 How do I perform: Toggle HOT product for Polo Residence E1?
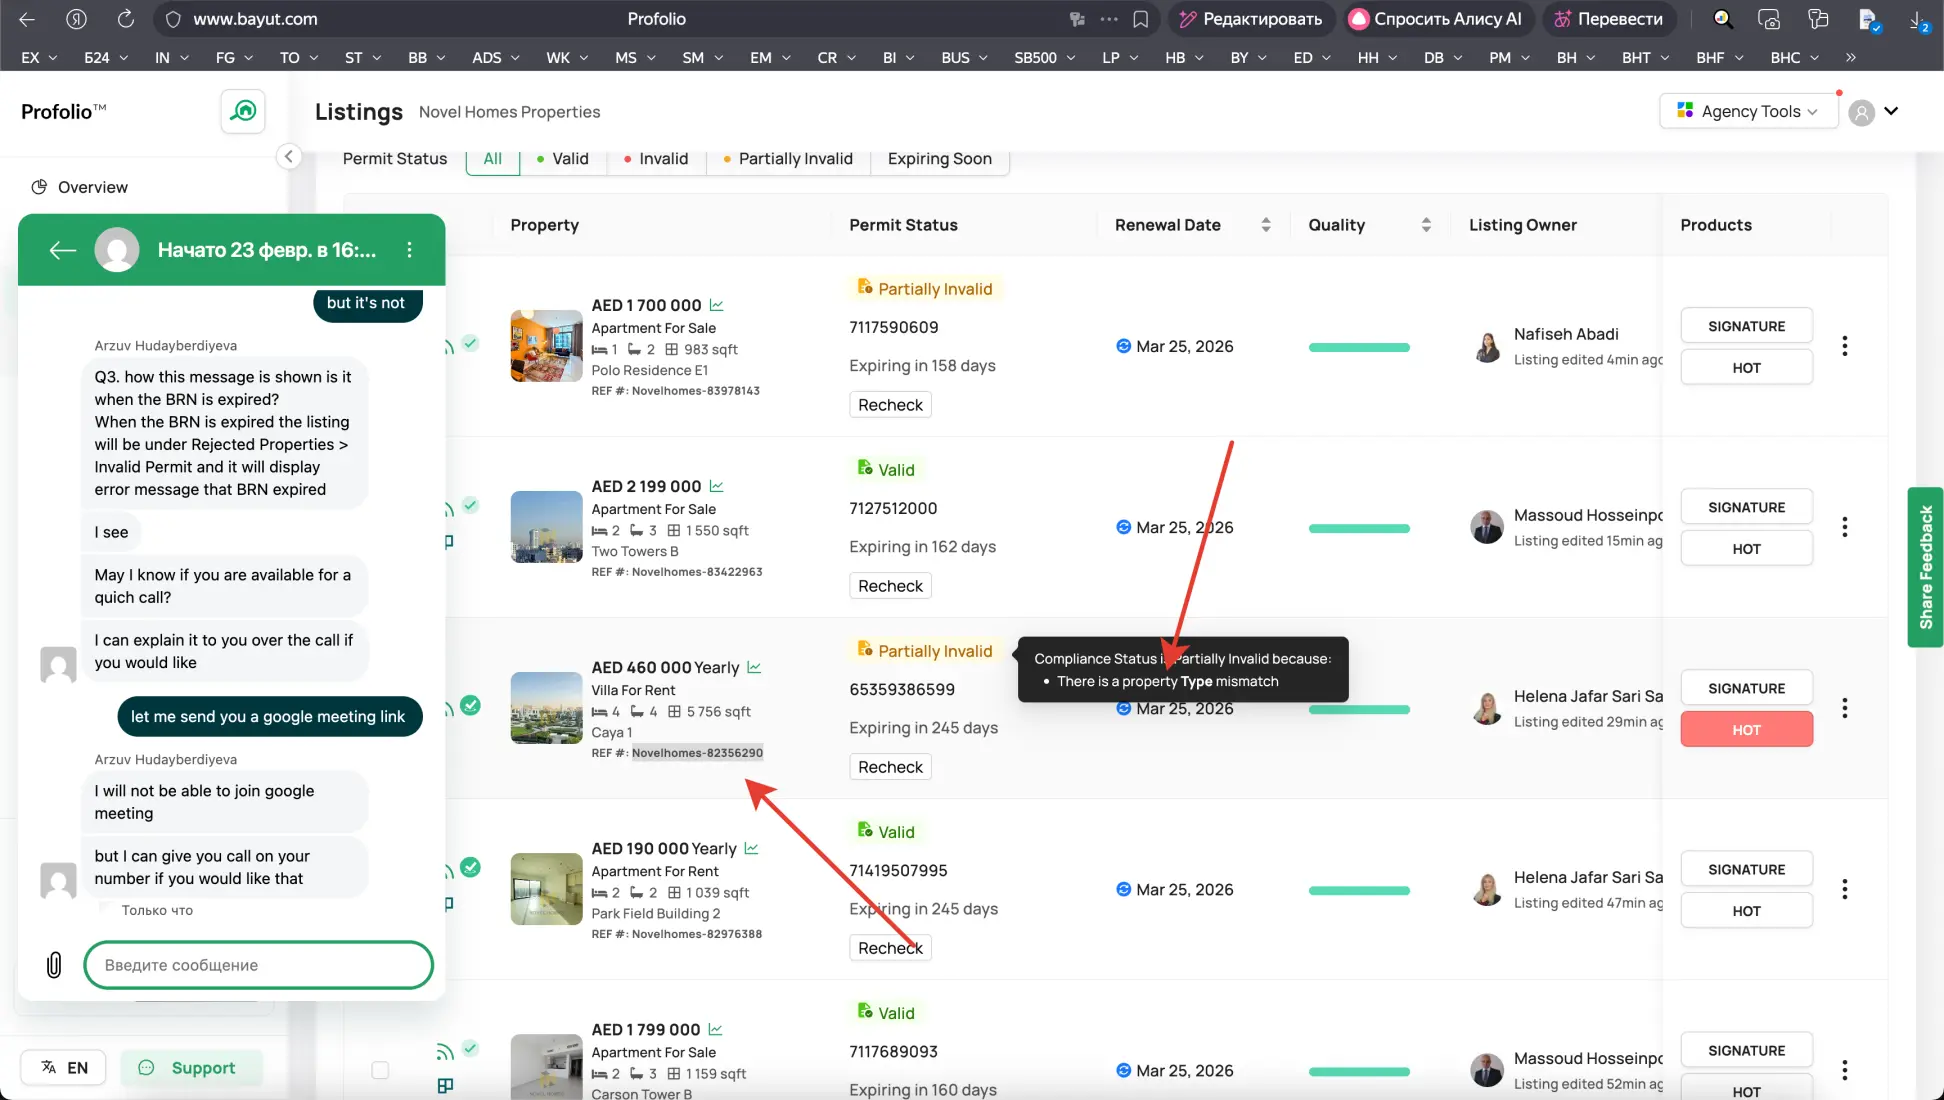click(1746, 368)
